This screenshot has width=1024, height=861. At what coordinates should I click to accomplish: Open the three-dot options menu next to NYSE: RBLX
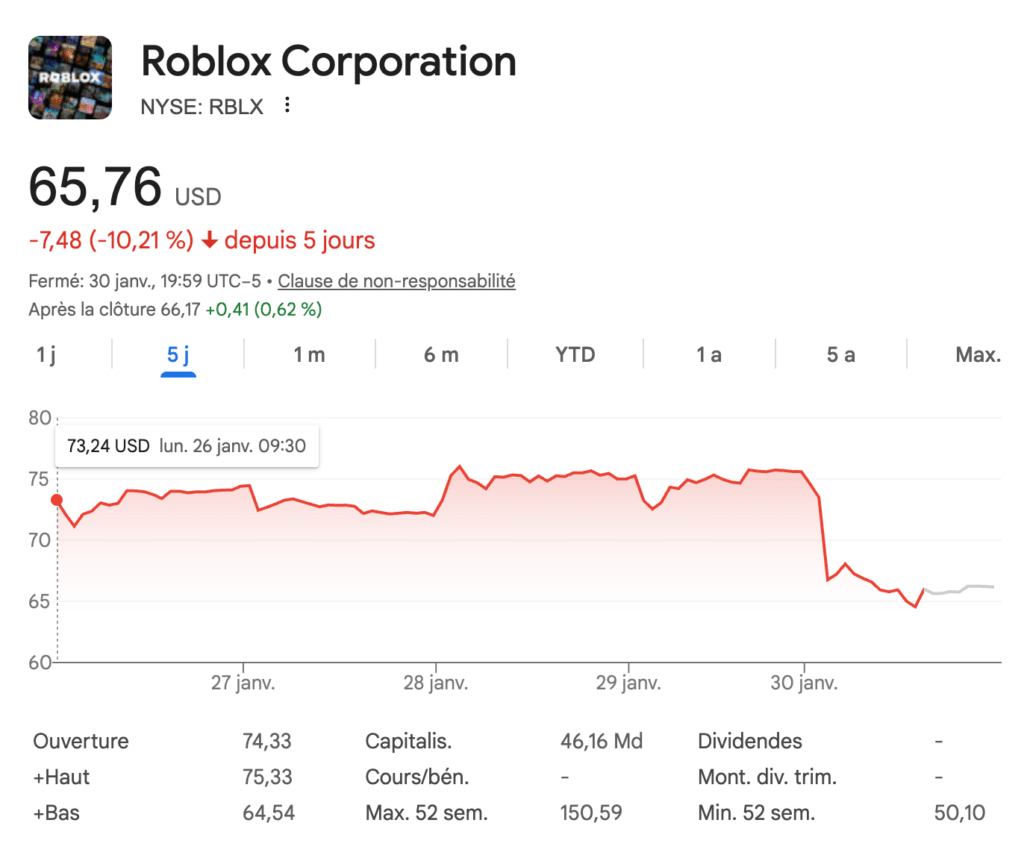point(286,103)
